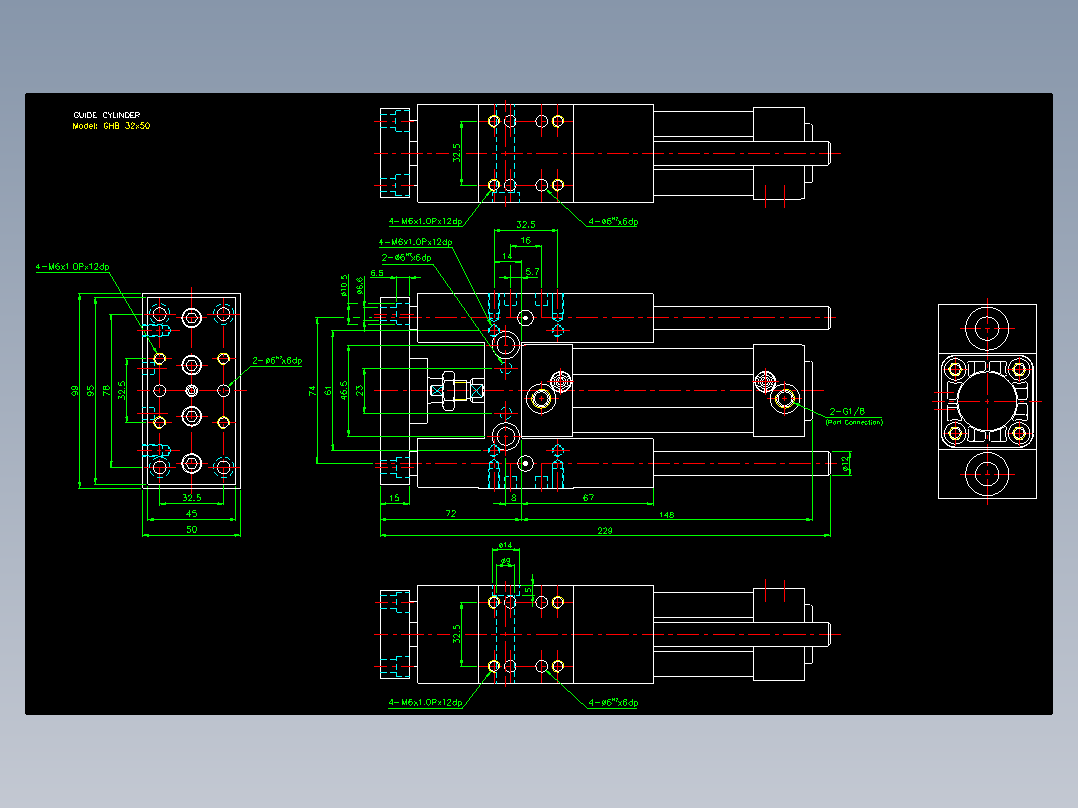
Task: Click the "GUIDE CYLINDER" title text
Action: point(107,115)
